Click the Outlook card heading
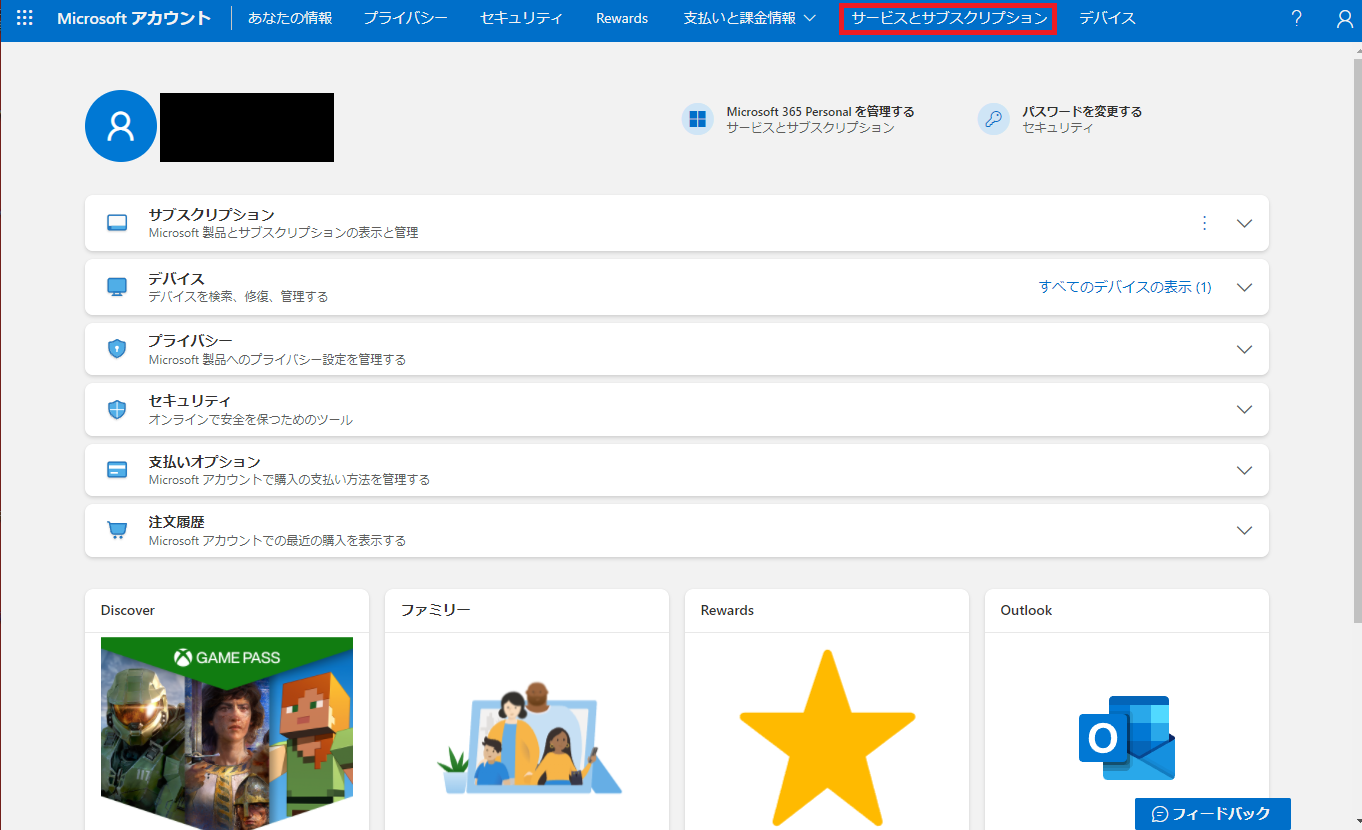 (1026, 610)
